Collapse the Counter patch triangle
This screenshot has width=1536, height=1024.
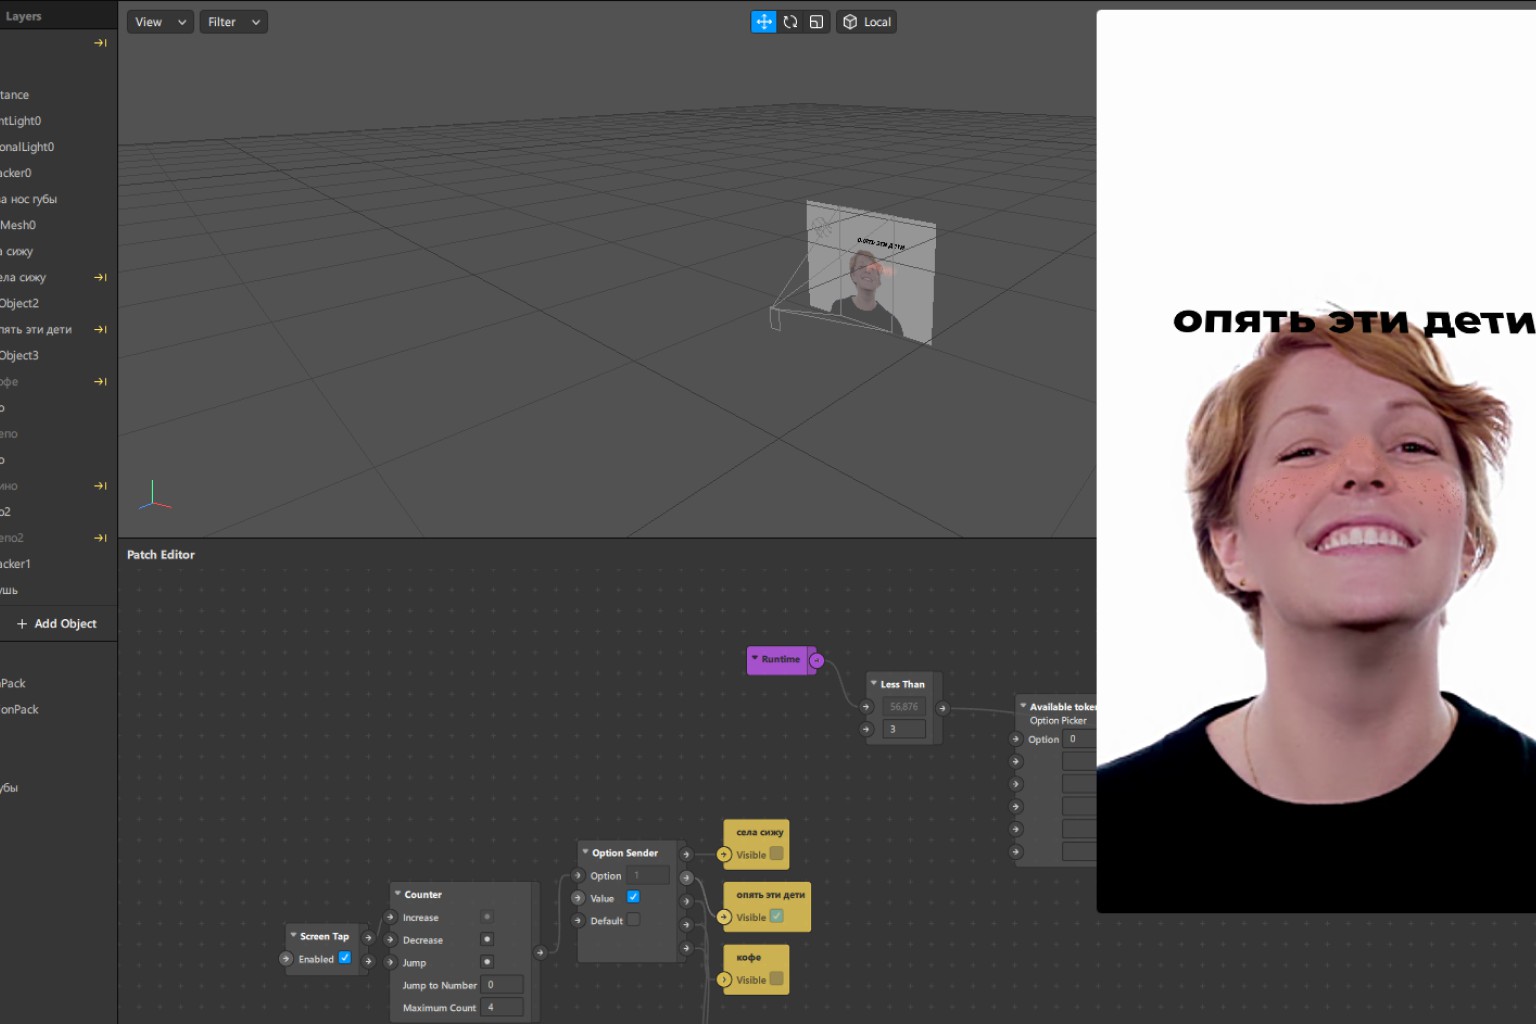(x=398, y=894)
